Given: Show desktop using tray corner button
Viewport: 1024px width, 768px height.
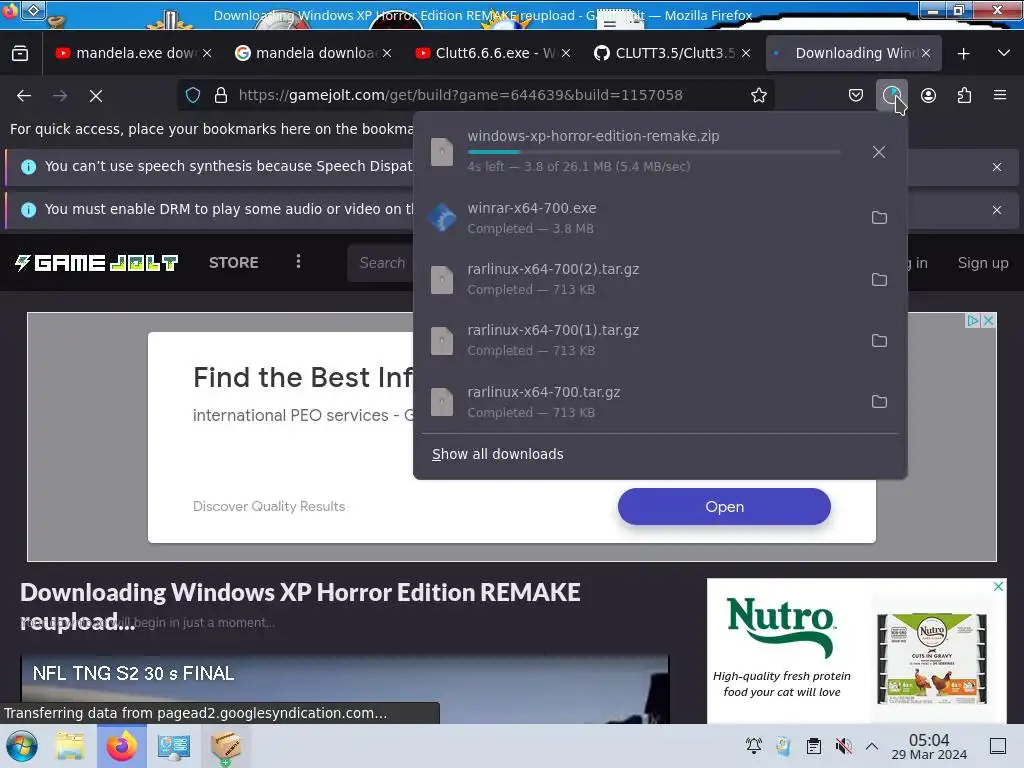Looking at the screenshot, I should pyautogui.click(x=998, y=746).
